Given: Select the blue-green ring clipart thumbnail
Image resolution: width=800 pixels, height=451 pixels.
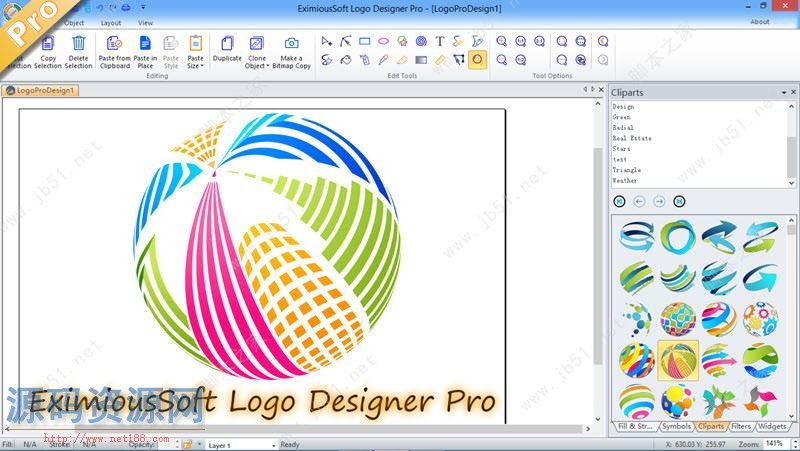Looking at the screenshot, I should [678, 237].
